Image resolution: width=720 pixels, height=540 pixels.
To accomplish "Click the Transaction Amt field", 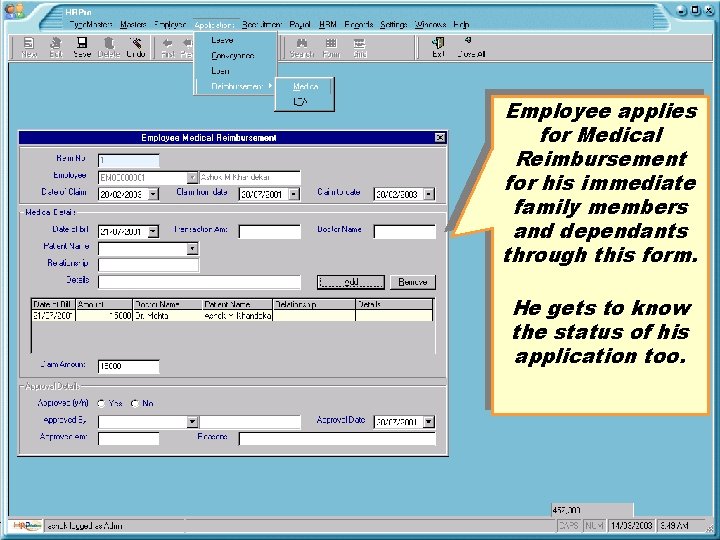I will [270, 231].
